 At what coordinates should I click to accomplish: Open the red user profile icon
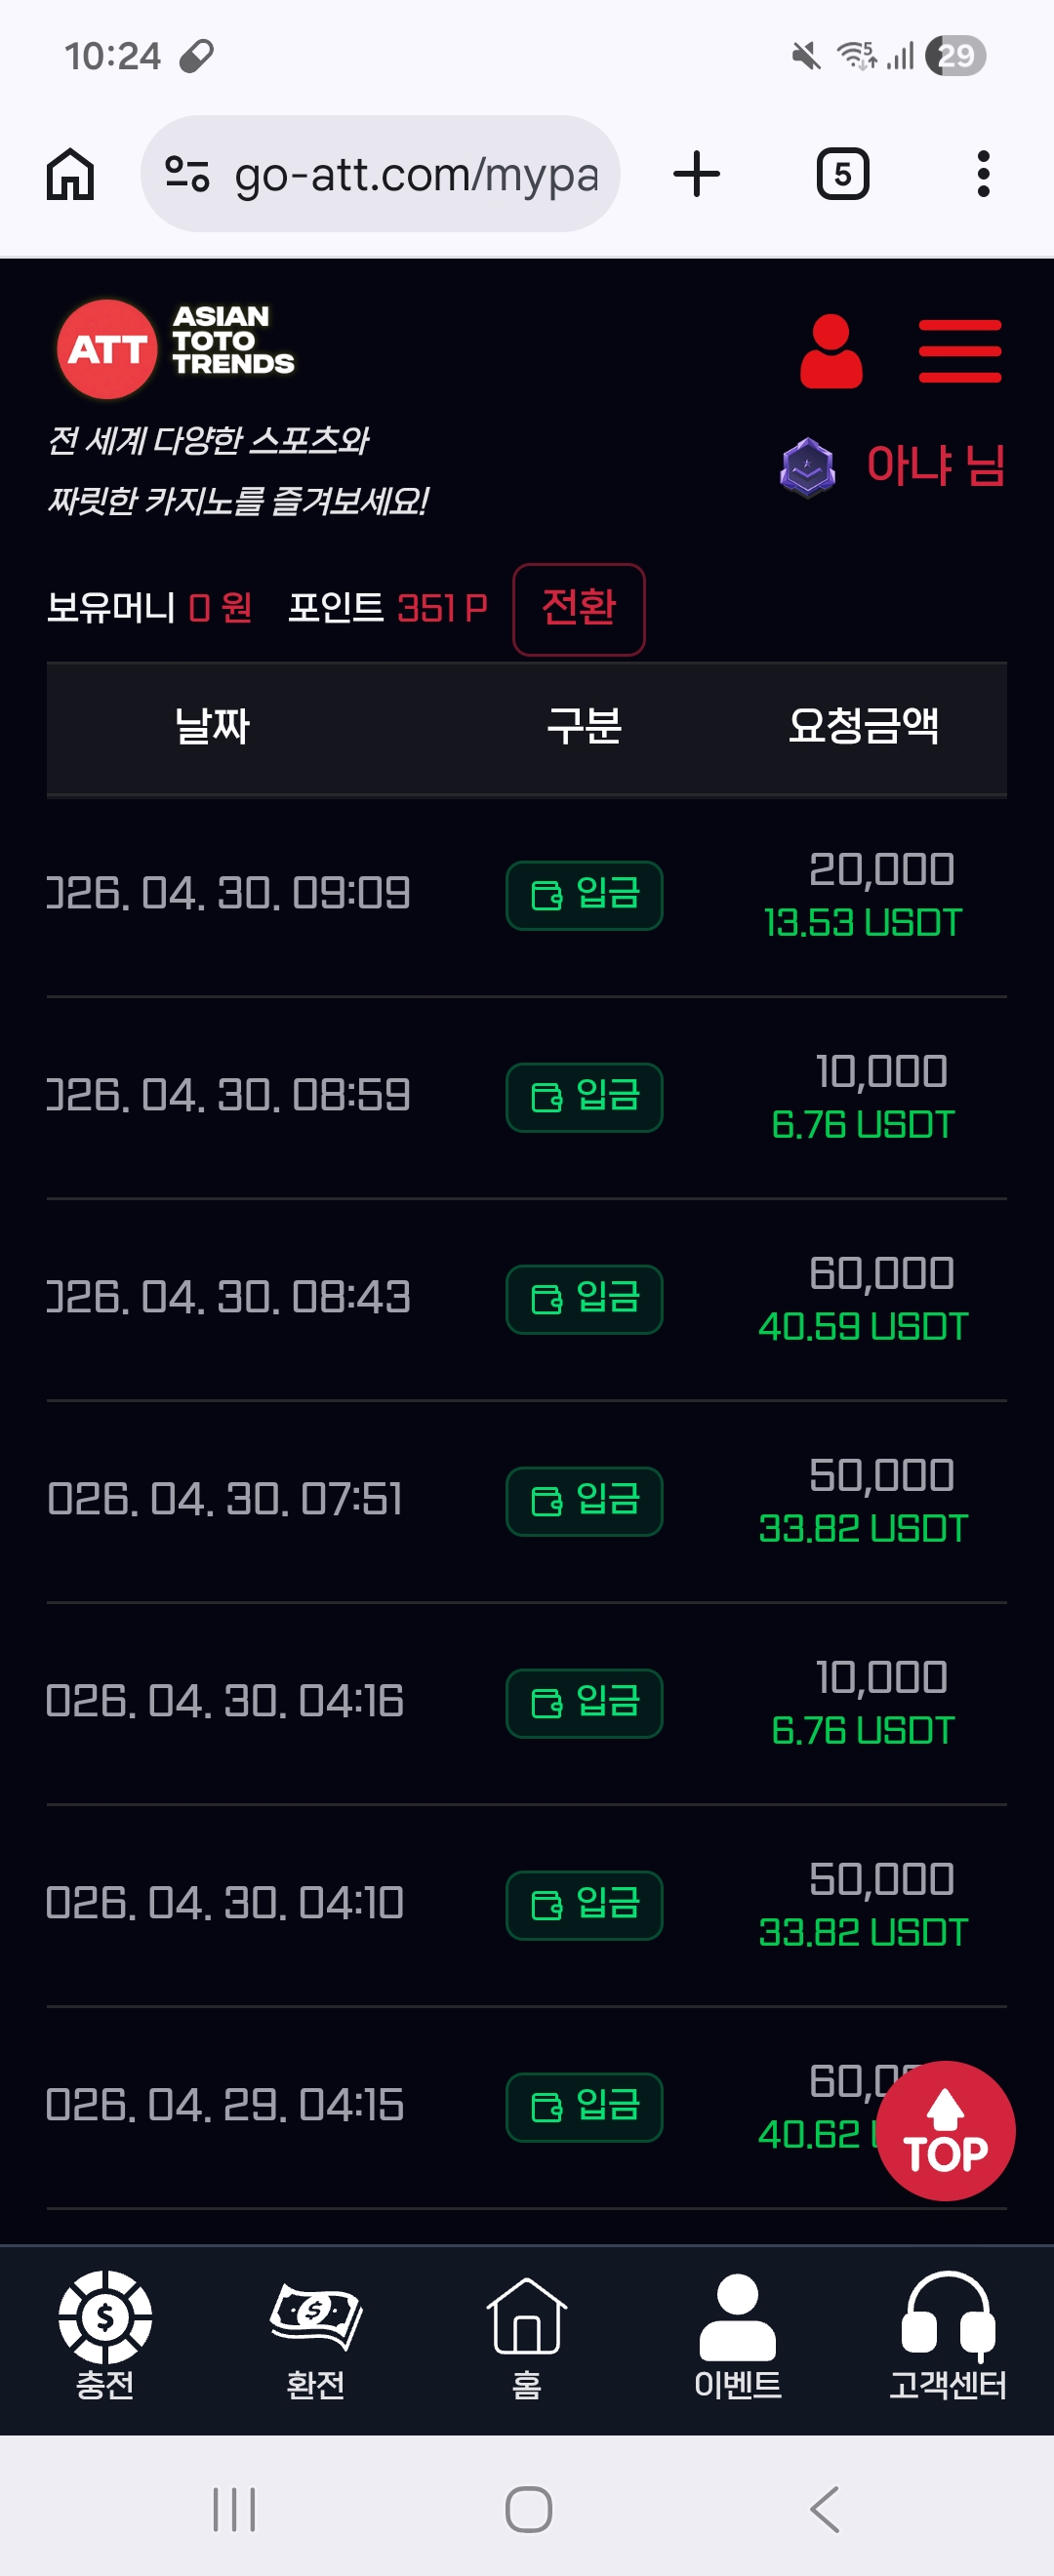(830, 351)
